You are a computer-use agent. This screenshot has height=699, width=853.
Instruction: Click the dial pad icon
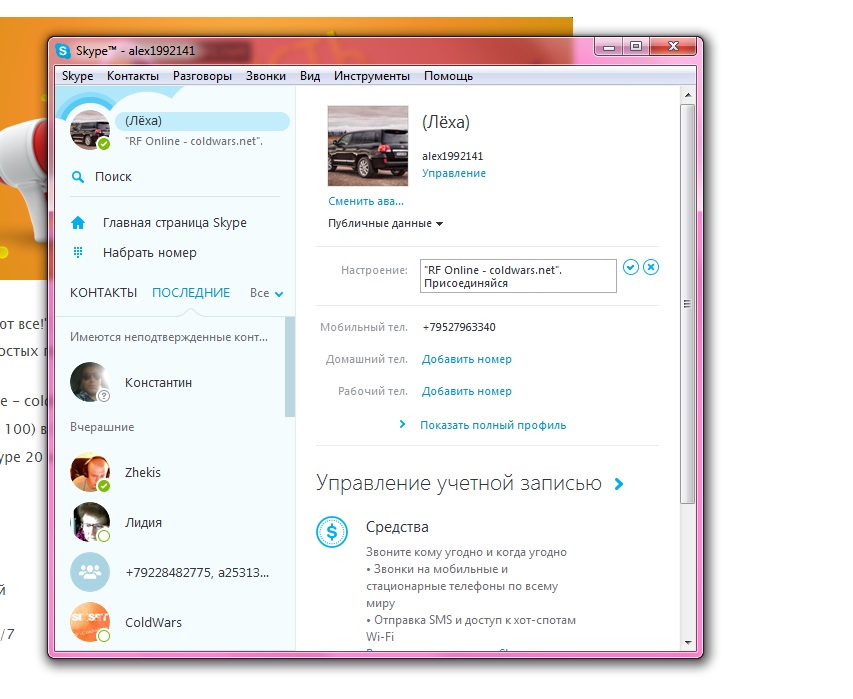tap(78, 252)
